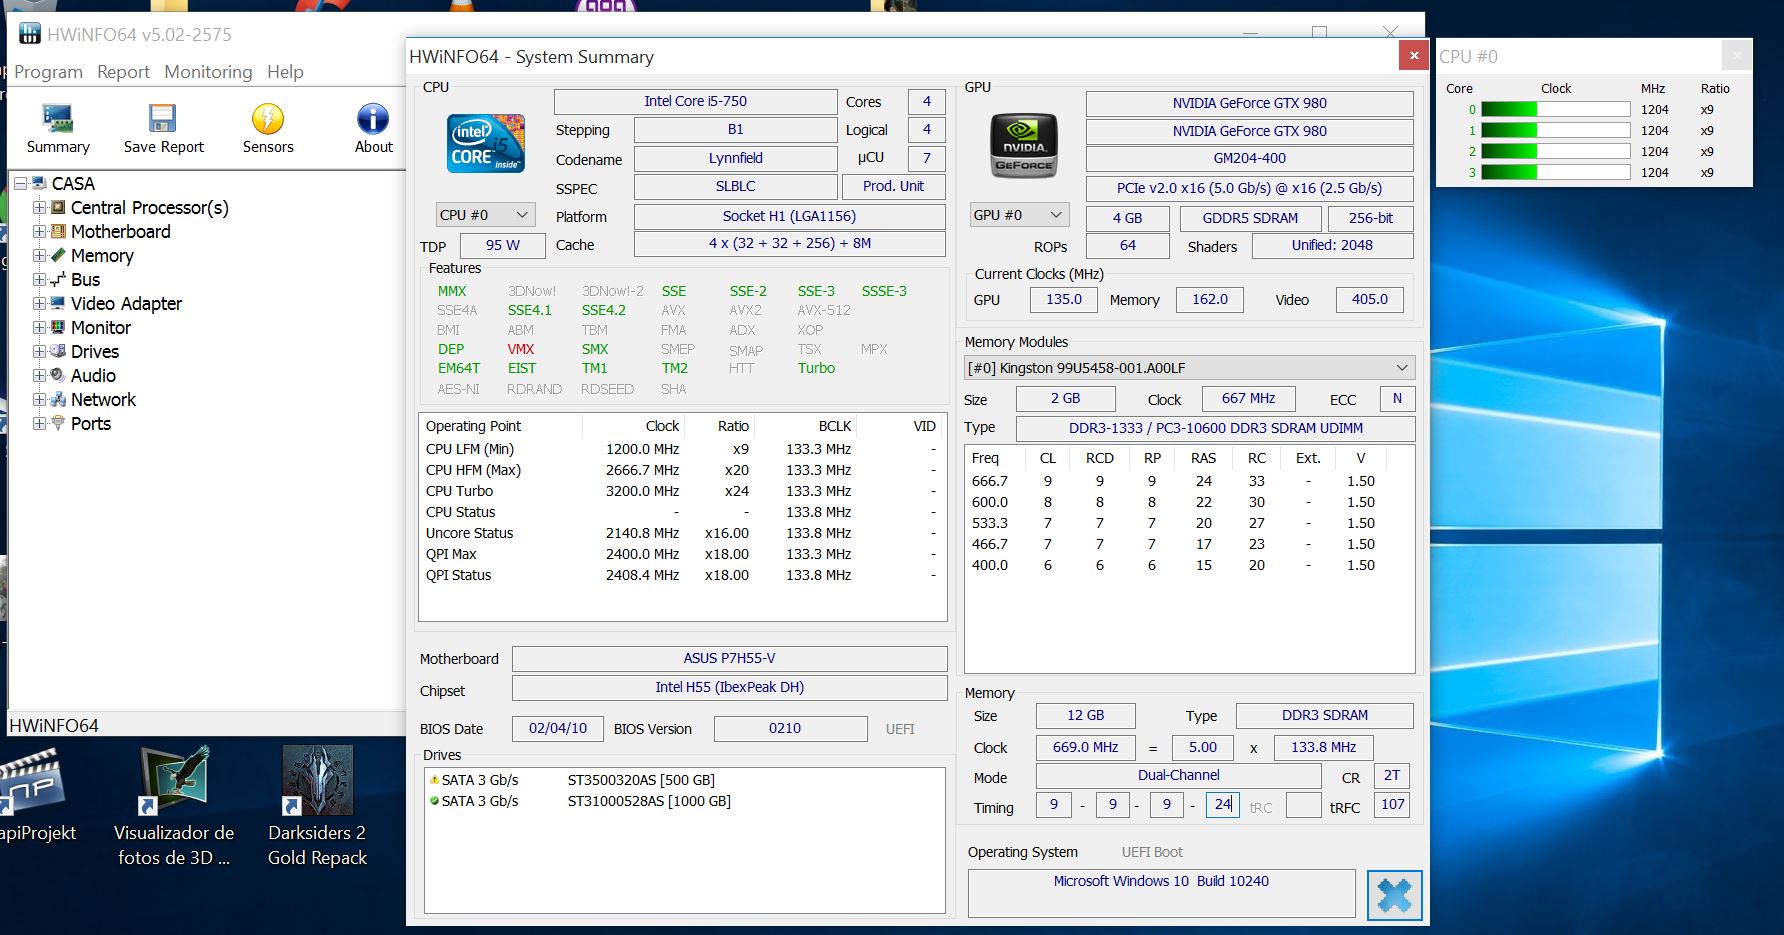Select the CPU Turbo operating point row
1784x935 pixels.
point(682,491)
